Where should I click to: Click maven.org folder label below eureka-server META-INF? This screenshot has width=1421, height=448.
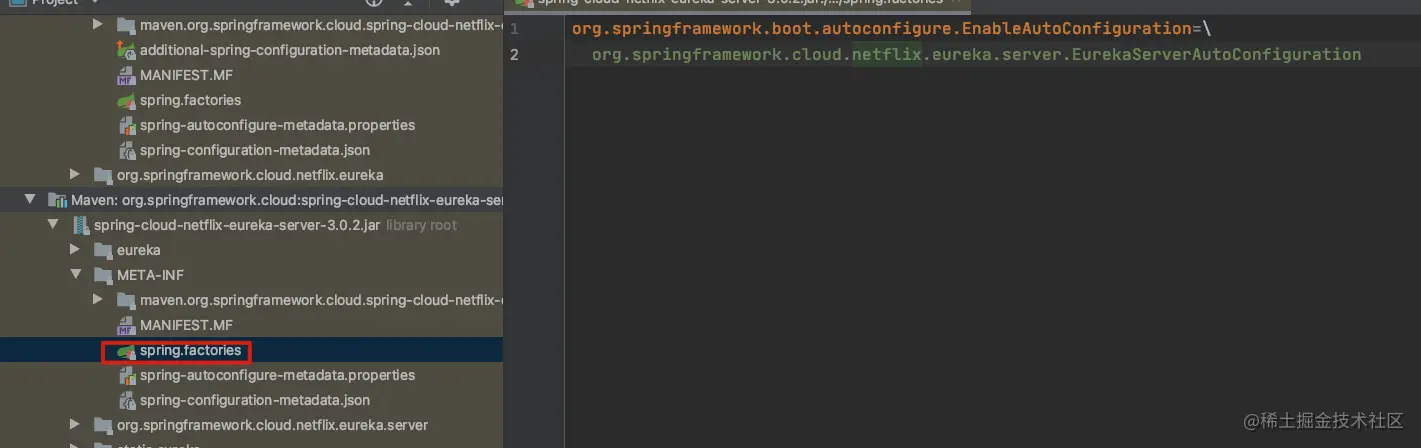[x=321, y=300]
